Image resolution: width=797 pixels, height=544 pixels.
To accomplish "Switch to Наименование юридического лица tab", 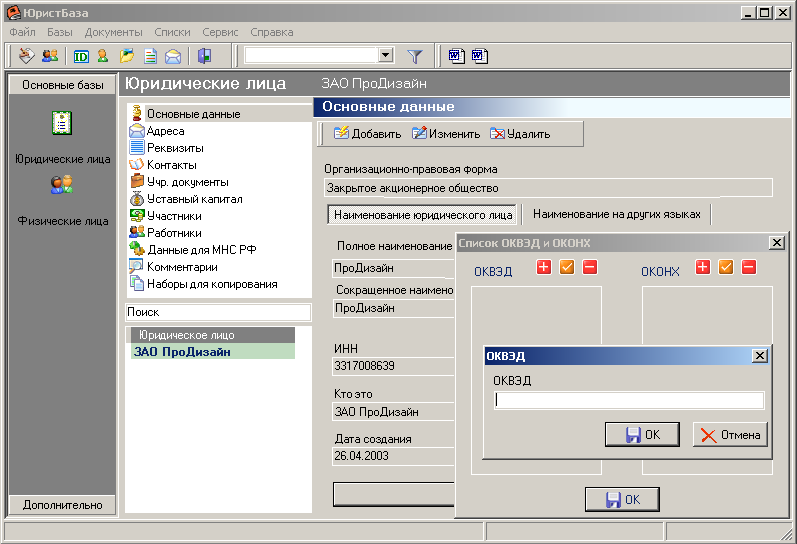I will pos(422,215).
